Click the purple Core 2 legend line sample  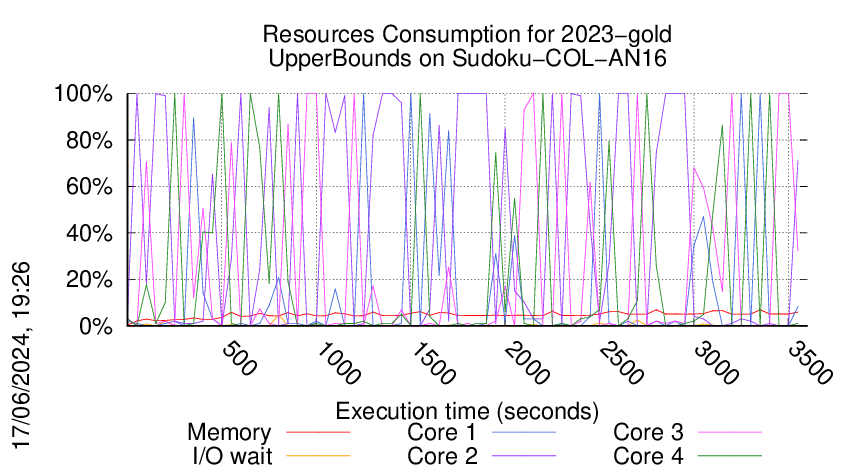click(x=524, y=455)
